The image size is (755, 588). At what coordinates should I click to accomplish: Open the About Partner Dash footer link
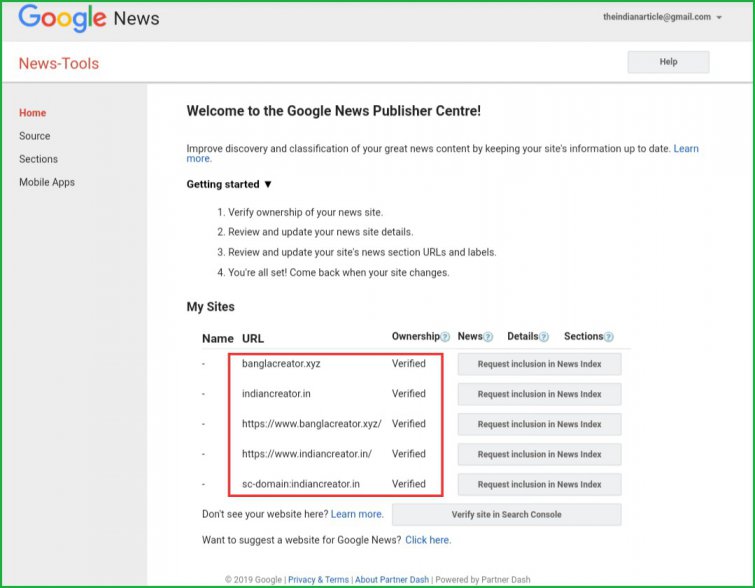point(392,579)
